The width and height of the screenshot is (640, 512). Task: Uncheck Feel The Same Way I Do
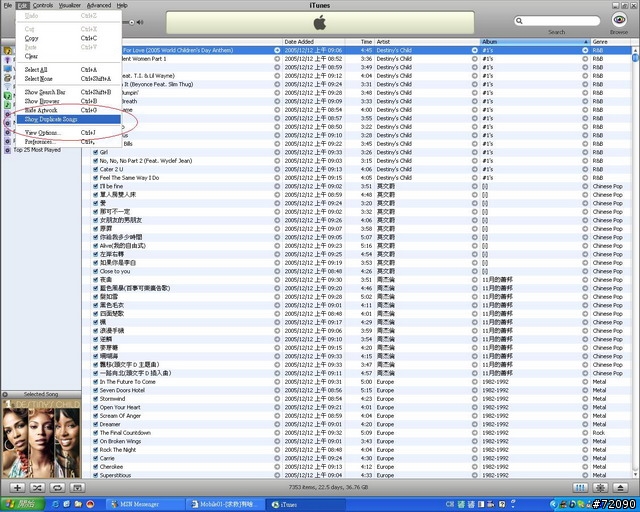(96, 178)
